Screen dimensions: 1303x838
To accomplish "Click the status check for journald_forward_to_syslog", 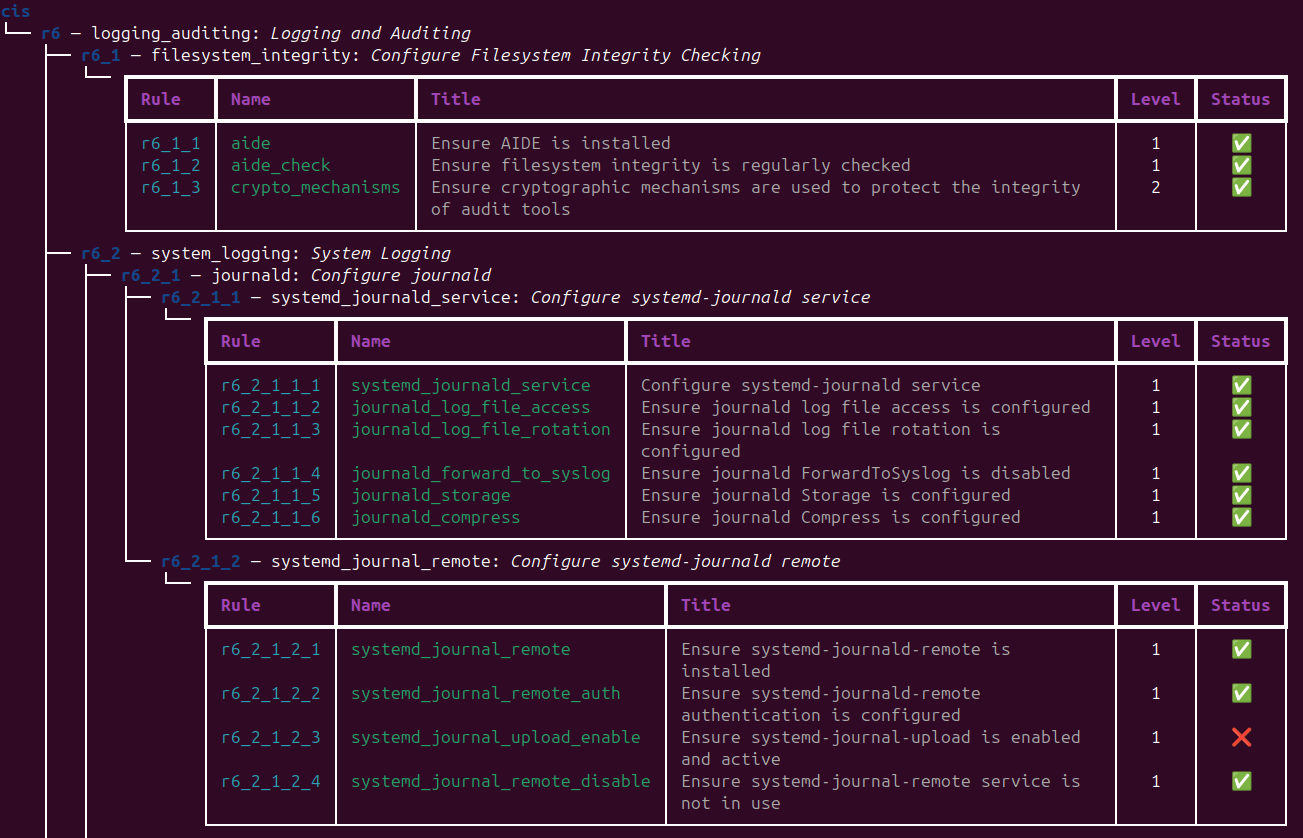I will pyautogui.click(x=1241, y=473).
